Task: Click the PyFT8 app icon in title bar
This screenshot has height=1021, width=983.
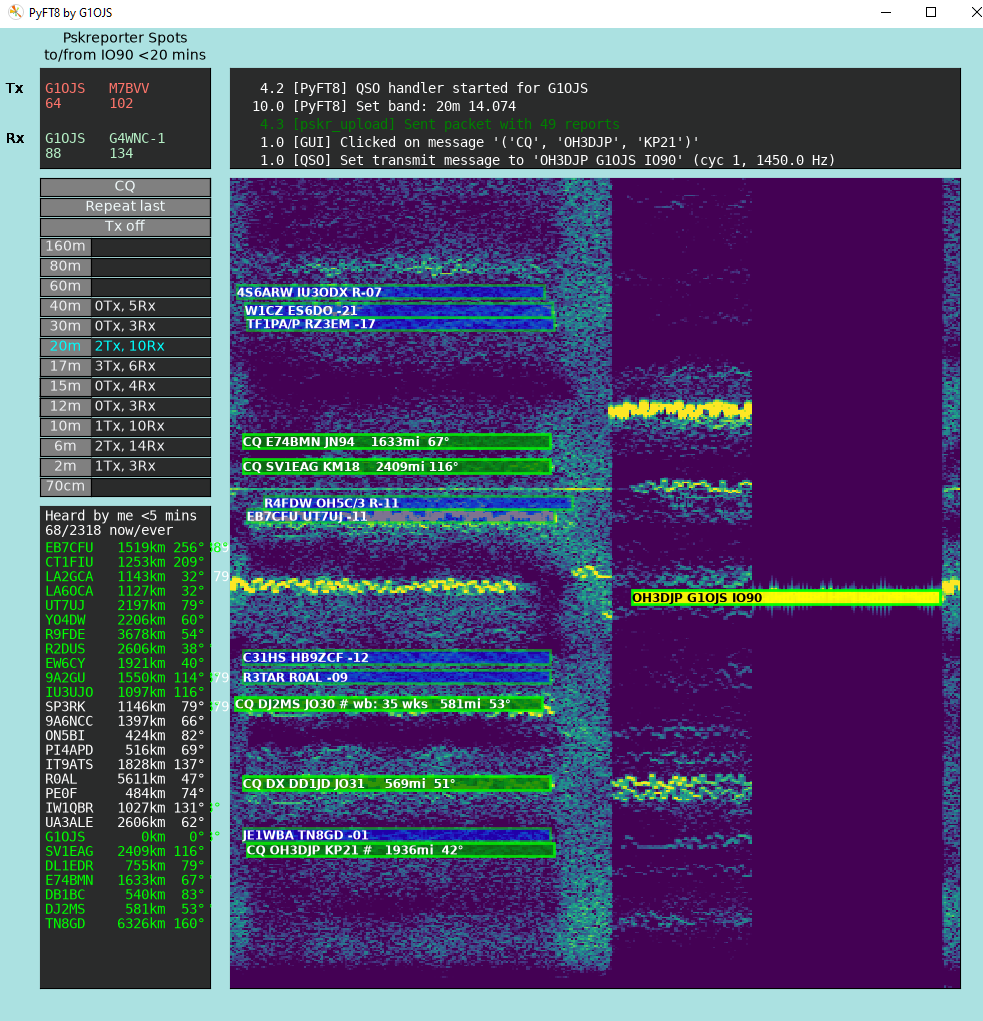Action: click(16, 12)
